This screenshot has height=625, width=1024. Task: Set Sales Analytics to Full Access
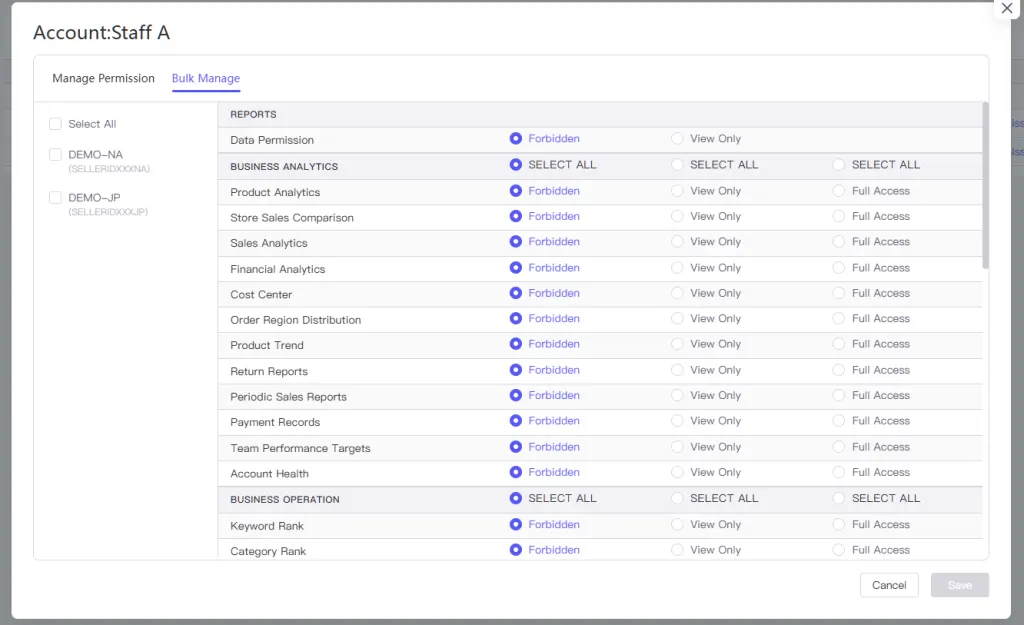point(839,242)
